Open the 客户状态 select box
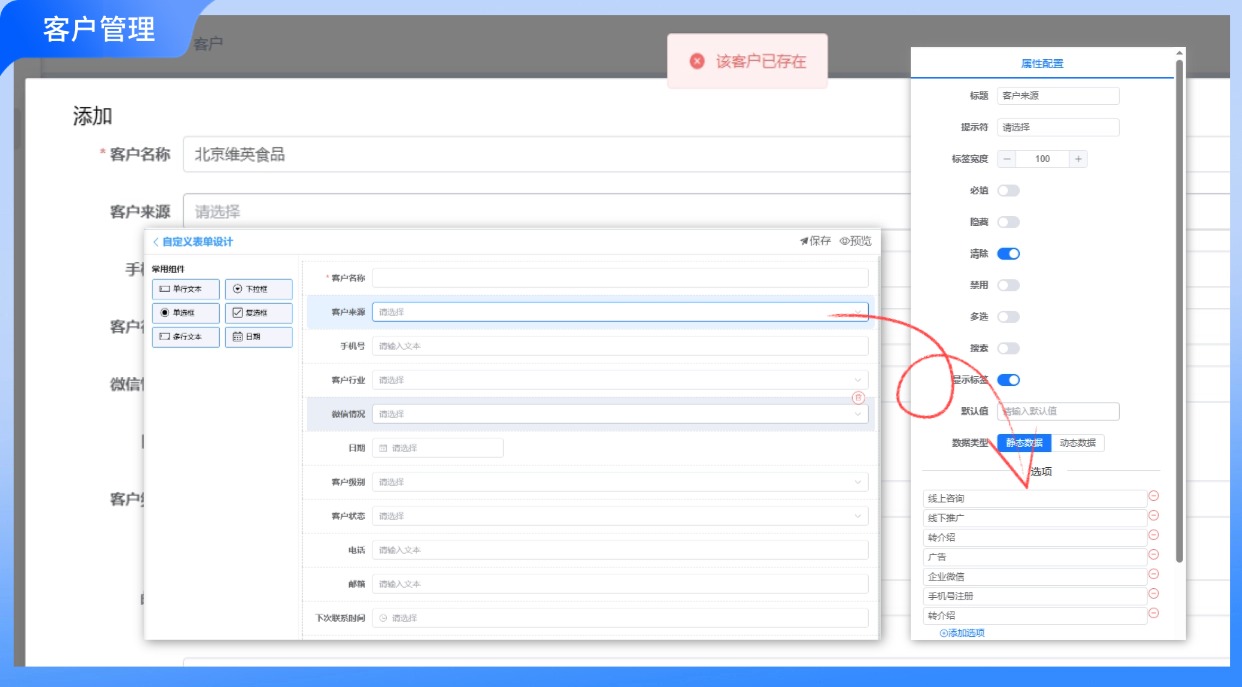 619,516
